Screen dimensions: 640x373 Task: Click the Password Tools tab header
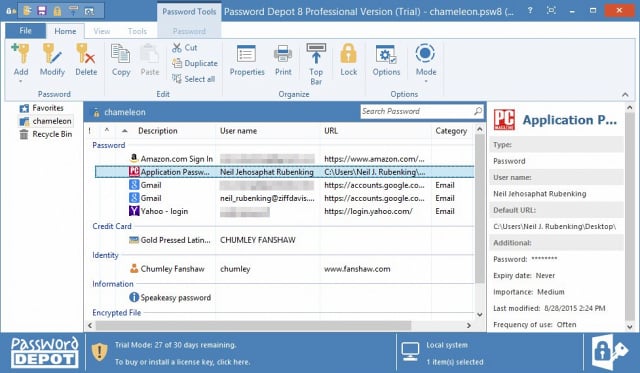point(189,11)
